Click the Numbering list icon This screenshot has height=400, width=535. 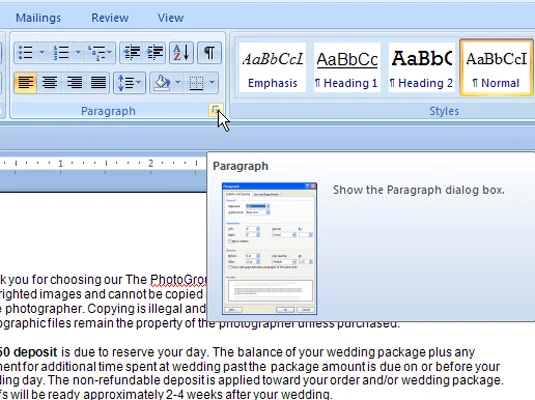click(61, 53)
